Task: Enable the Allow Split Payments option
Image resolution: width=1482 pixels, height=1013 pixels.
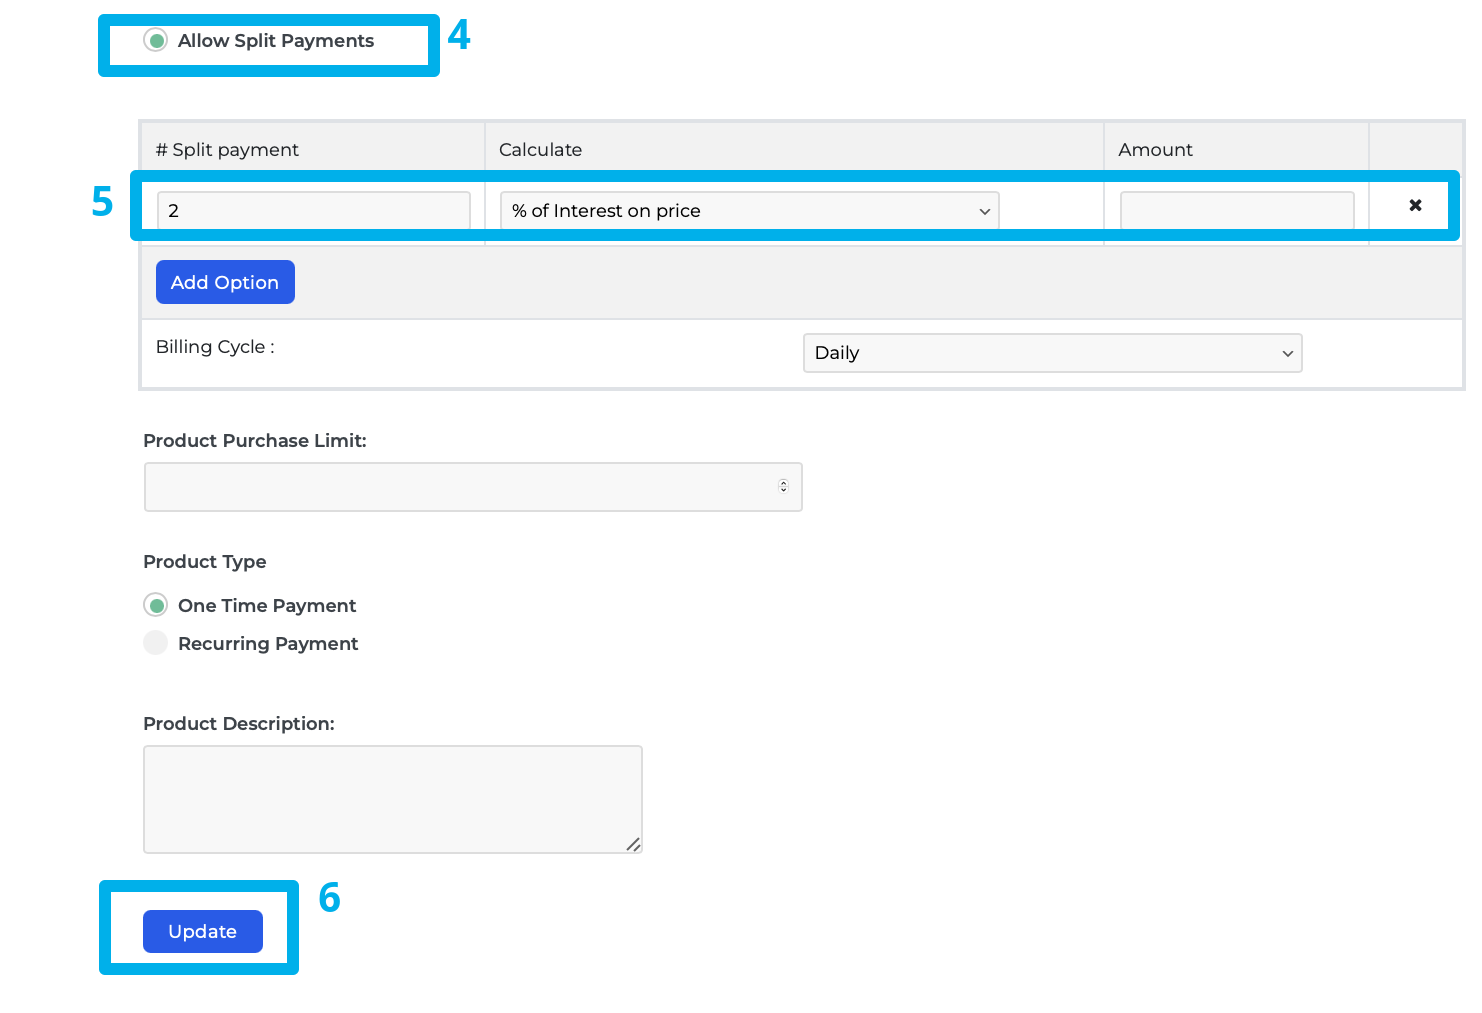Action: [156, 41]
